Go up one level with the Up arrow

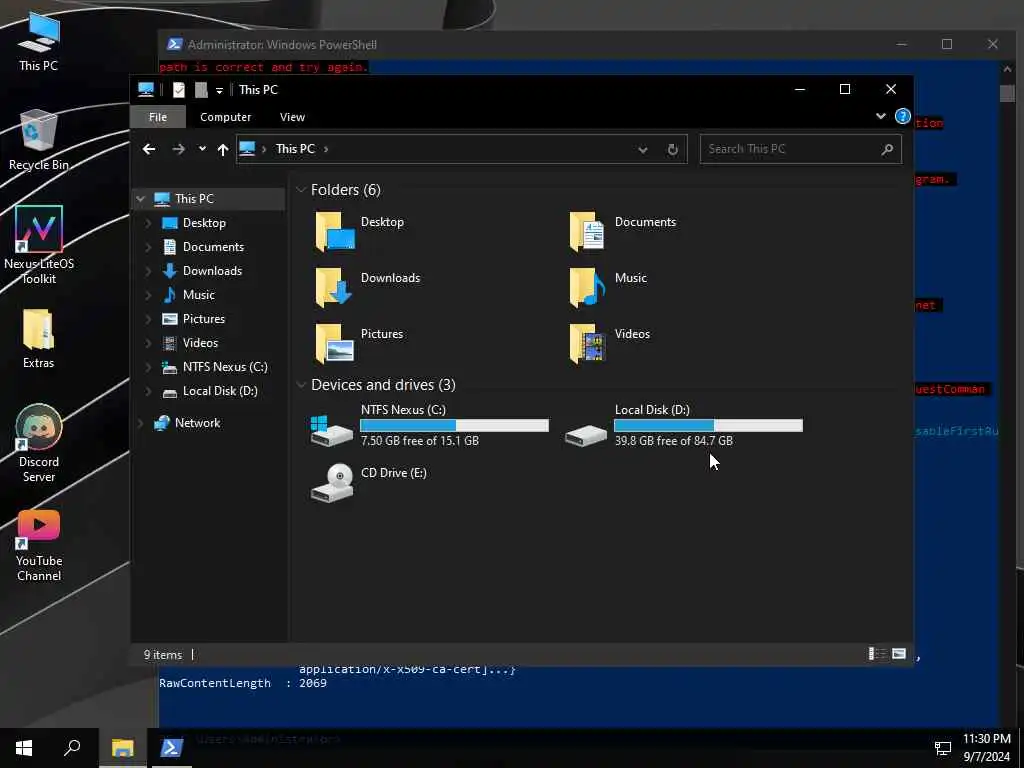click(x=223, y=150)
